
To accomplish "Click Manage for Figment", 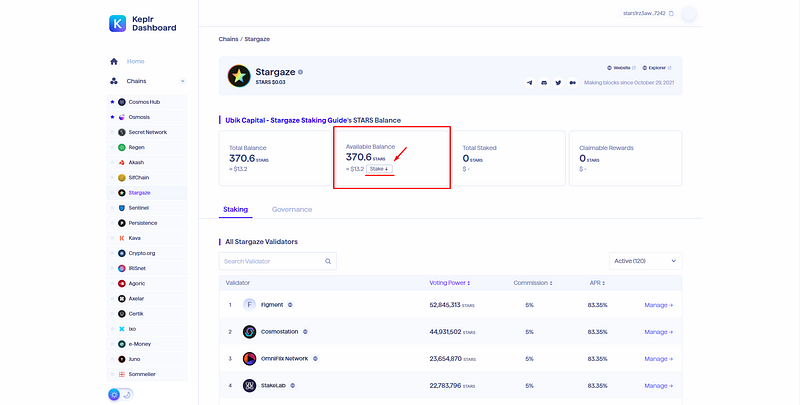I will point(659,305).
